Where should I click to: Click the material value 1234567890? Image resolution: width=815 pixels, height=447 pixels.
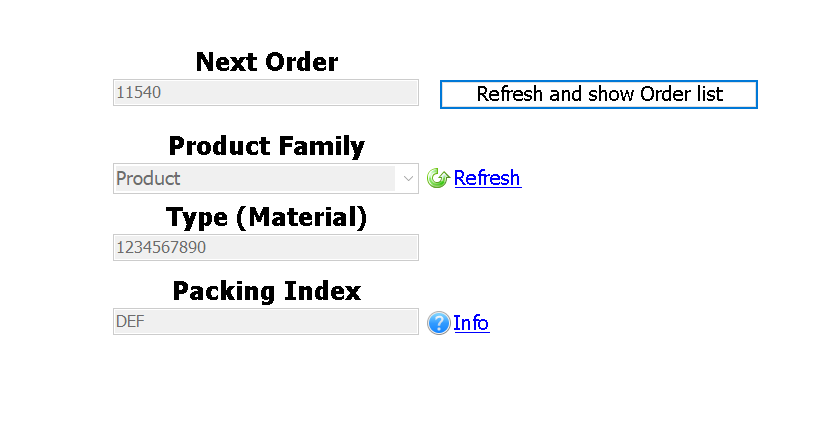click(161, 247)
